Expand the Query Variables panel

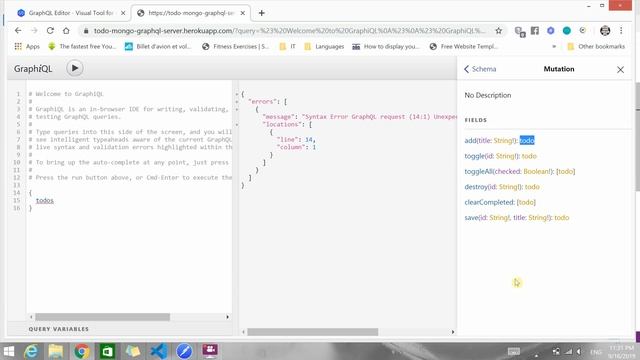59,329
